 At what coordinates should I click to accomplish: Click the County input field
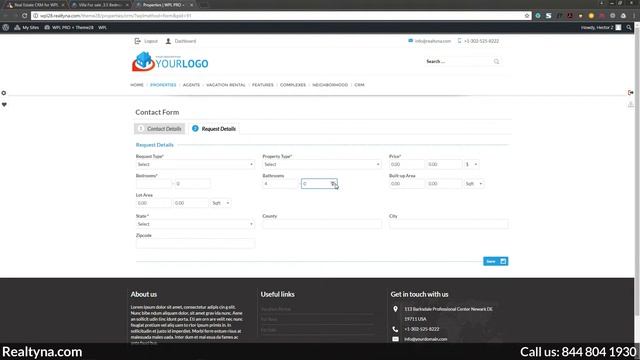coord(322,224)
